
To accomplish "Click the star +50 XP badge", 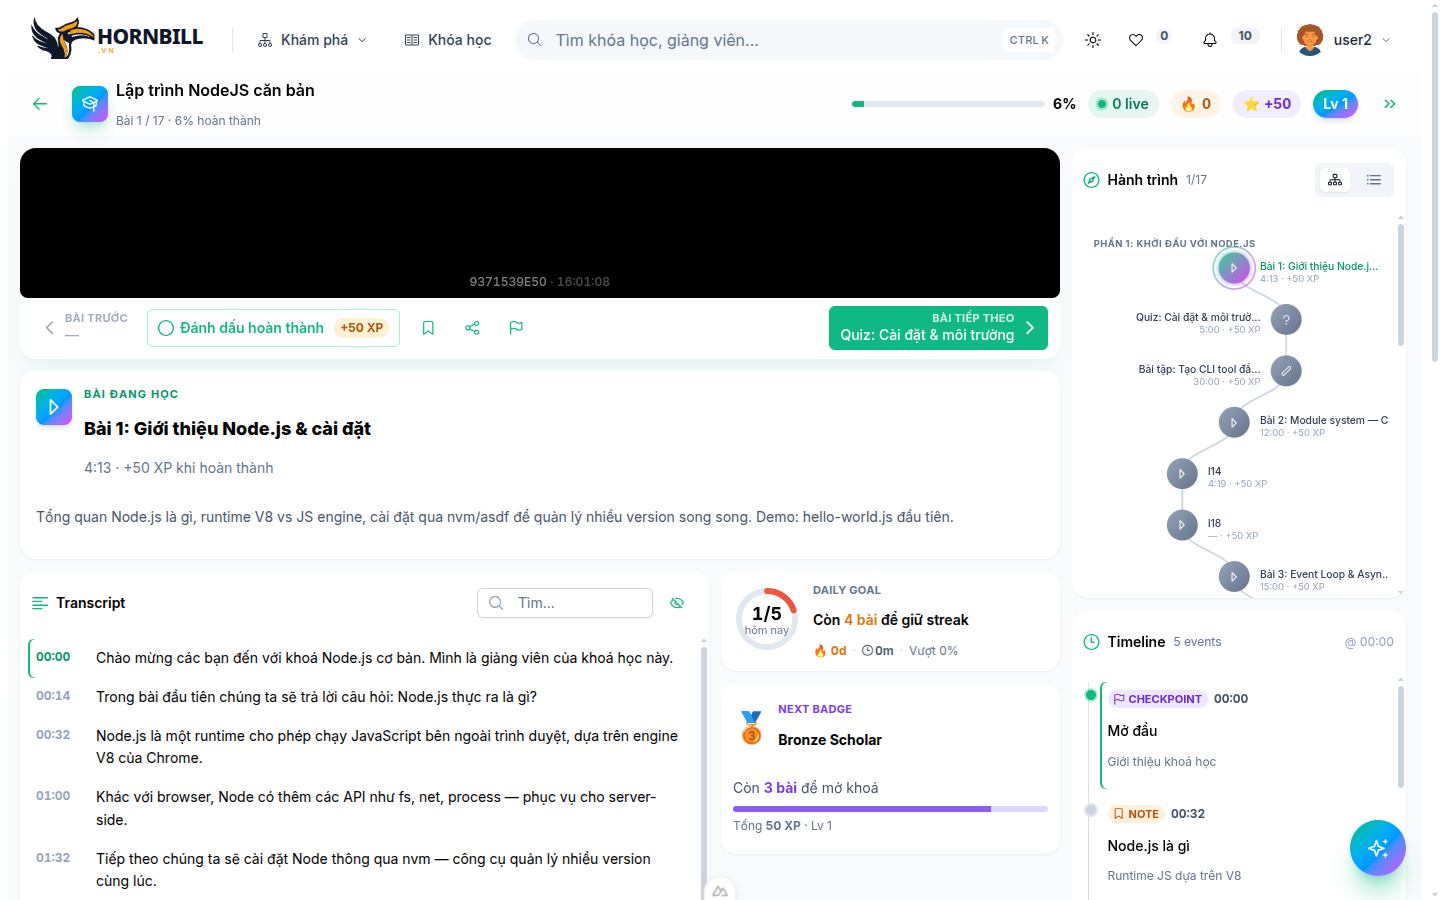I will point(1267,104).
